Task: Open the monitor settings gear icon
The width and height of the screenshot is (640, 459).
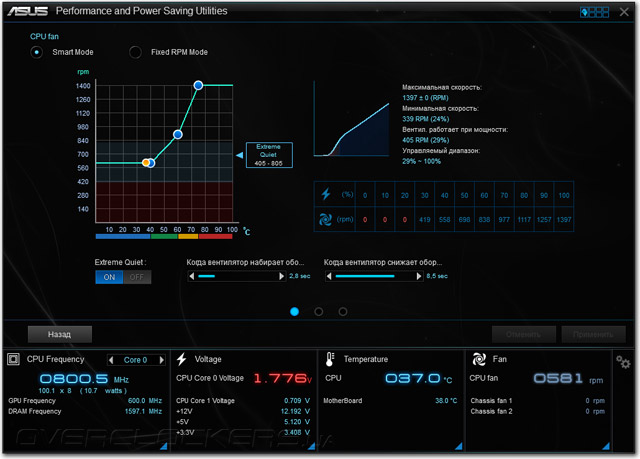Action: 623,362
